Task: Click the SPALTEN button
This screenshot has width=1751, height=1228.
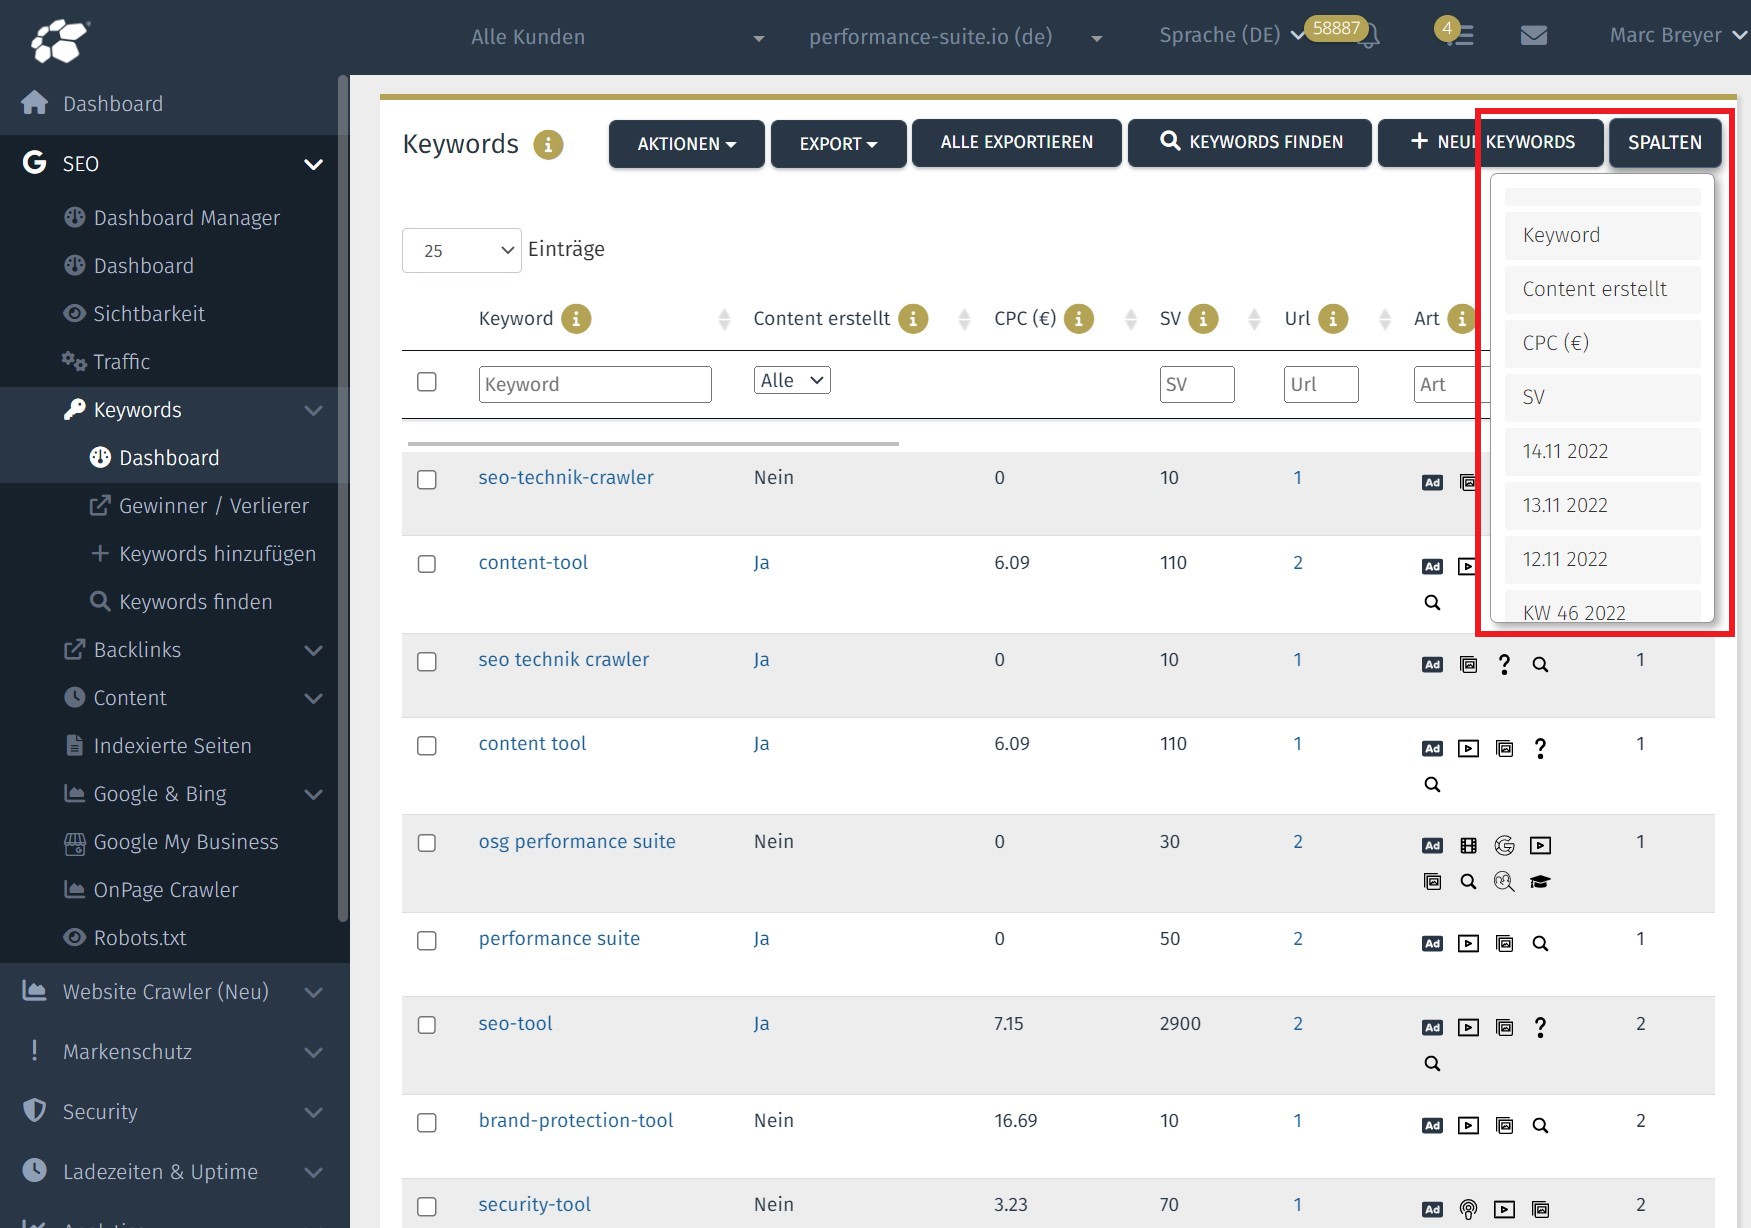Action: 1664,143
